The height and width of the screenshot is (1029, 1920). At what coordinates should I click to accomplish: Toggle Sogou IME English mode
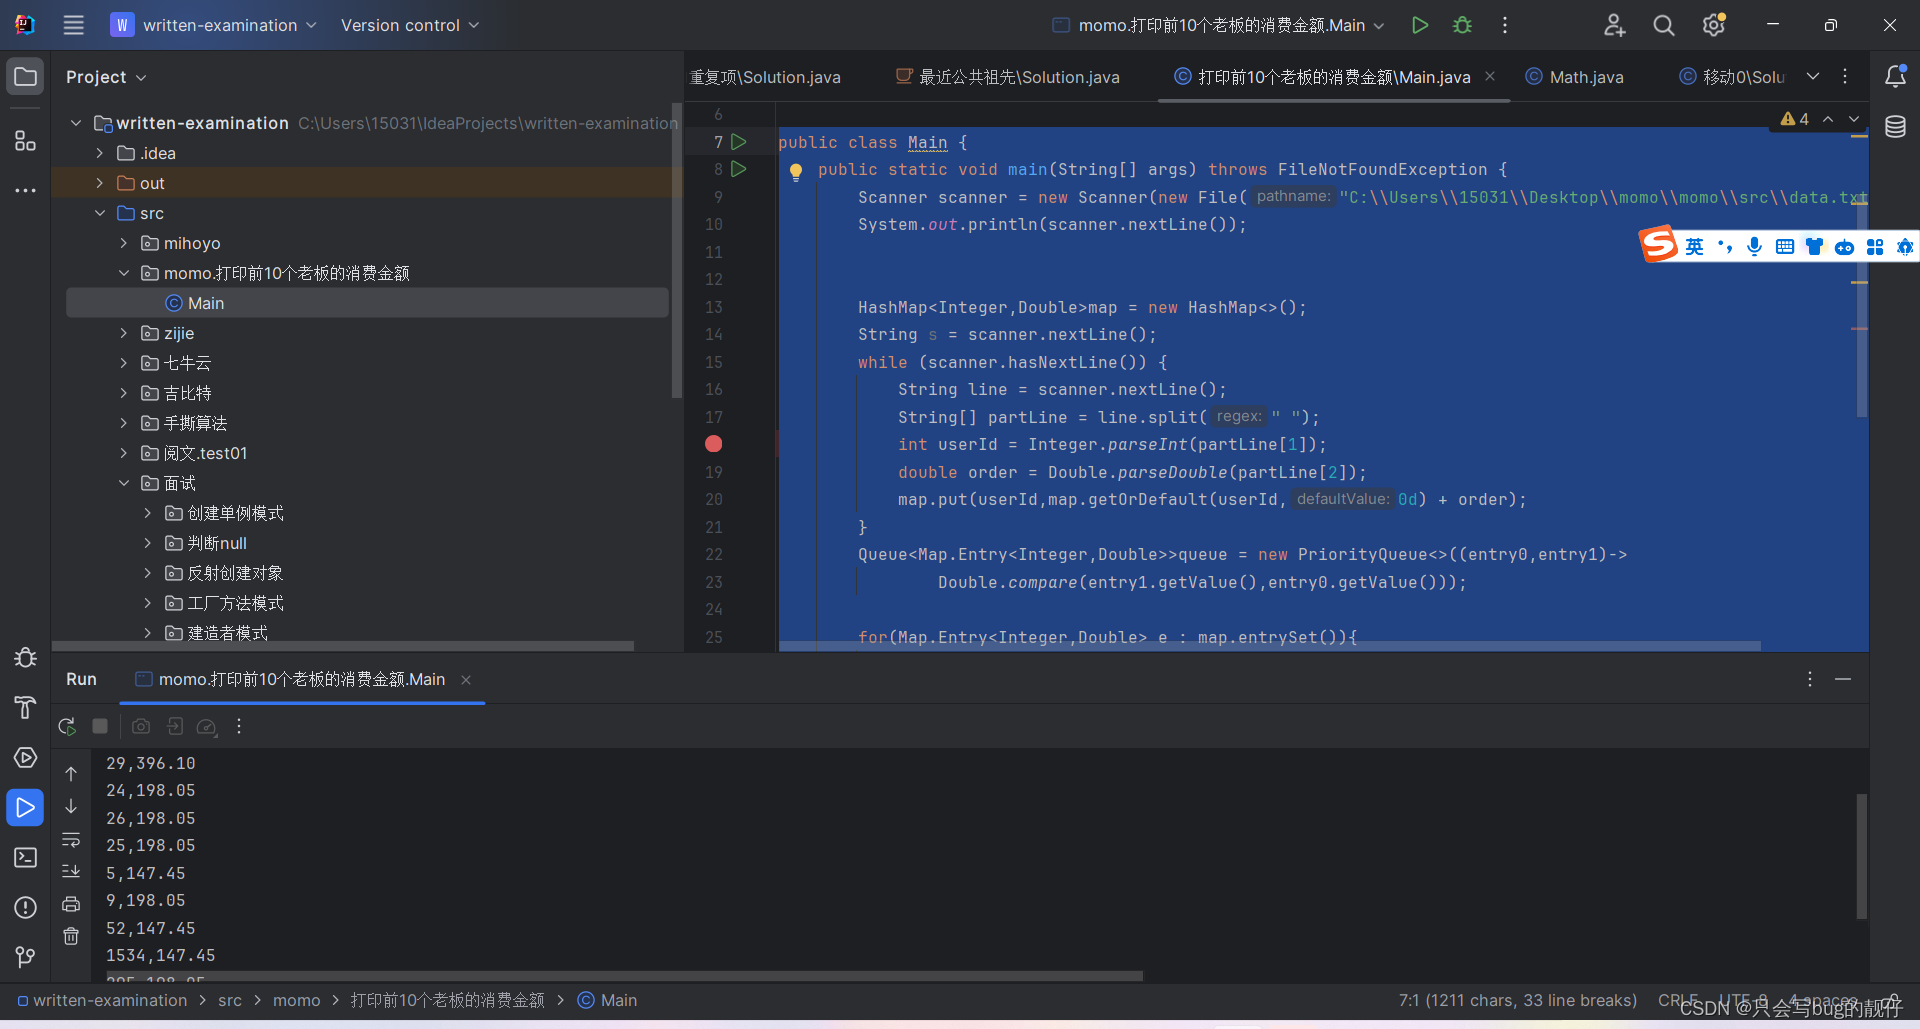1694,246
